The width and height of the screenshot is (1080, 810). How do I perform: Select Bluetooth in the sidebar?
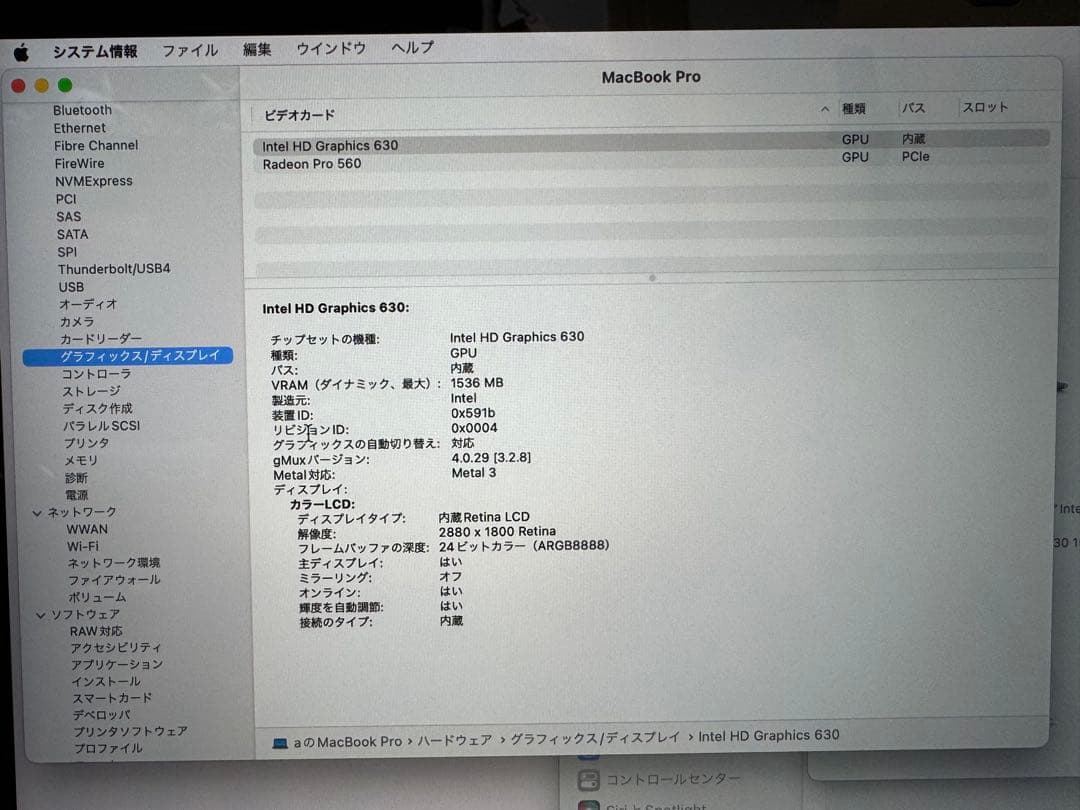coord(82,109)
